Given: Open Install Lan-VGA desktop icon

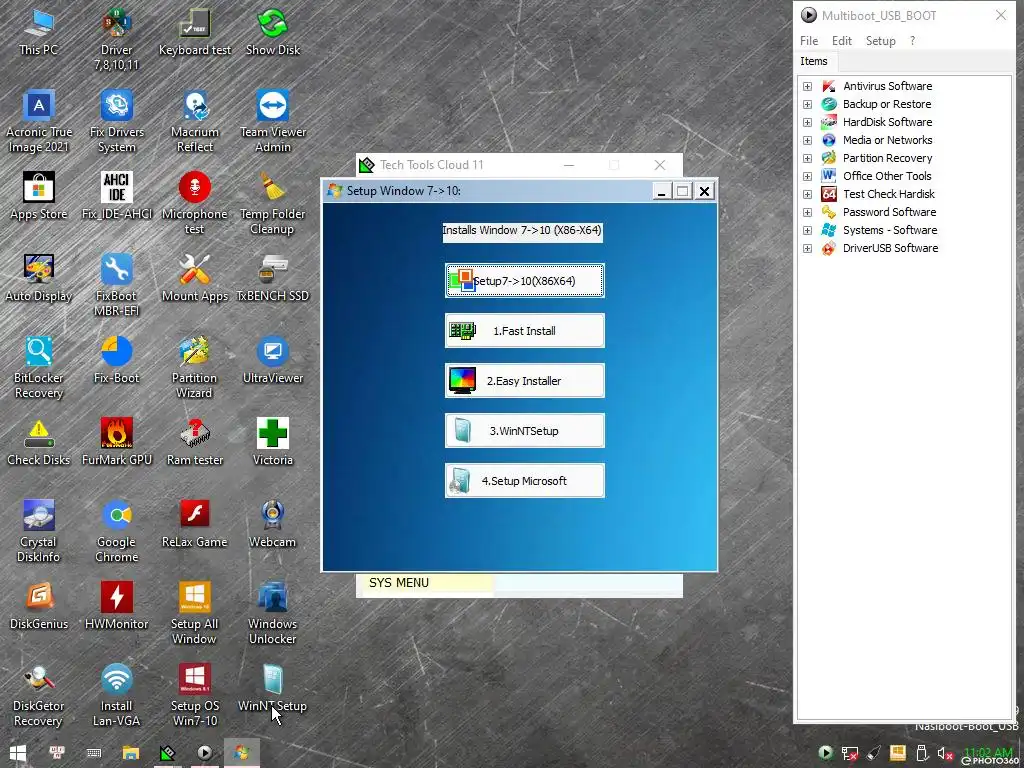Looking at the screenshot, I should (117, 696).
